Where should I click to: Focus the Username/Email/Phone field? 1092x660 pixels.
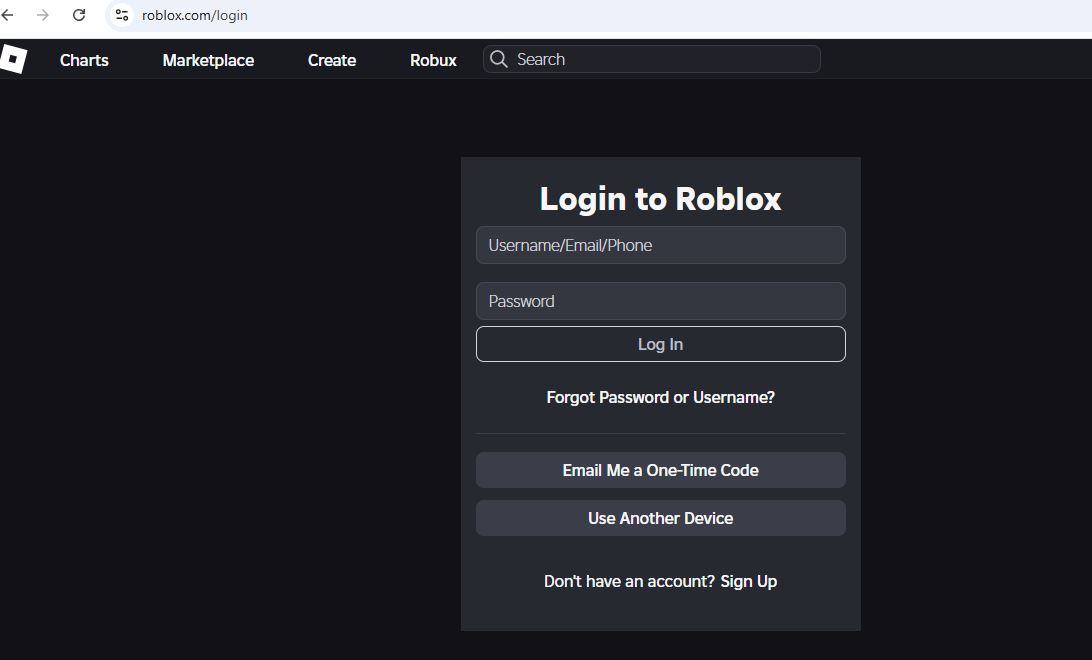pos(660,245)
